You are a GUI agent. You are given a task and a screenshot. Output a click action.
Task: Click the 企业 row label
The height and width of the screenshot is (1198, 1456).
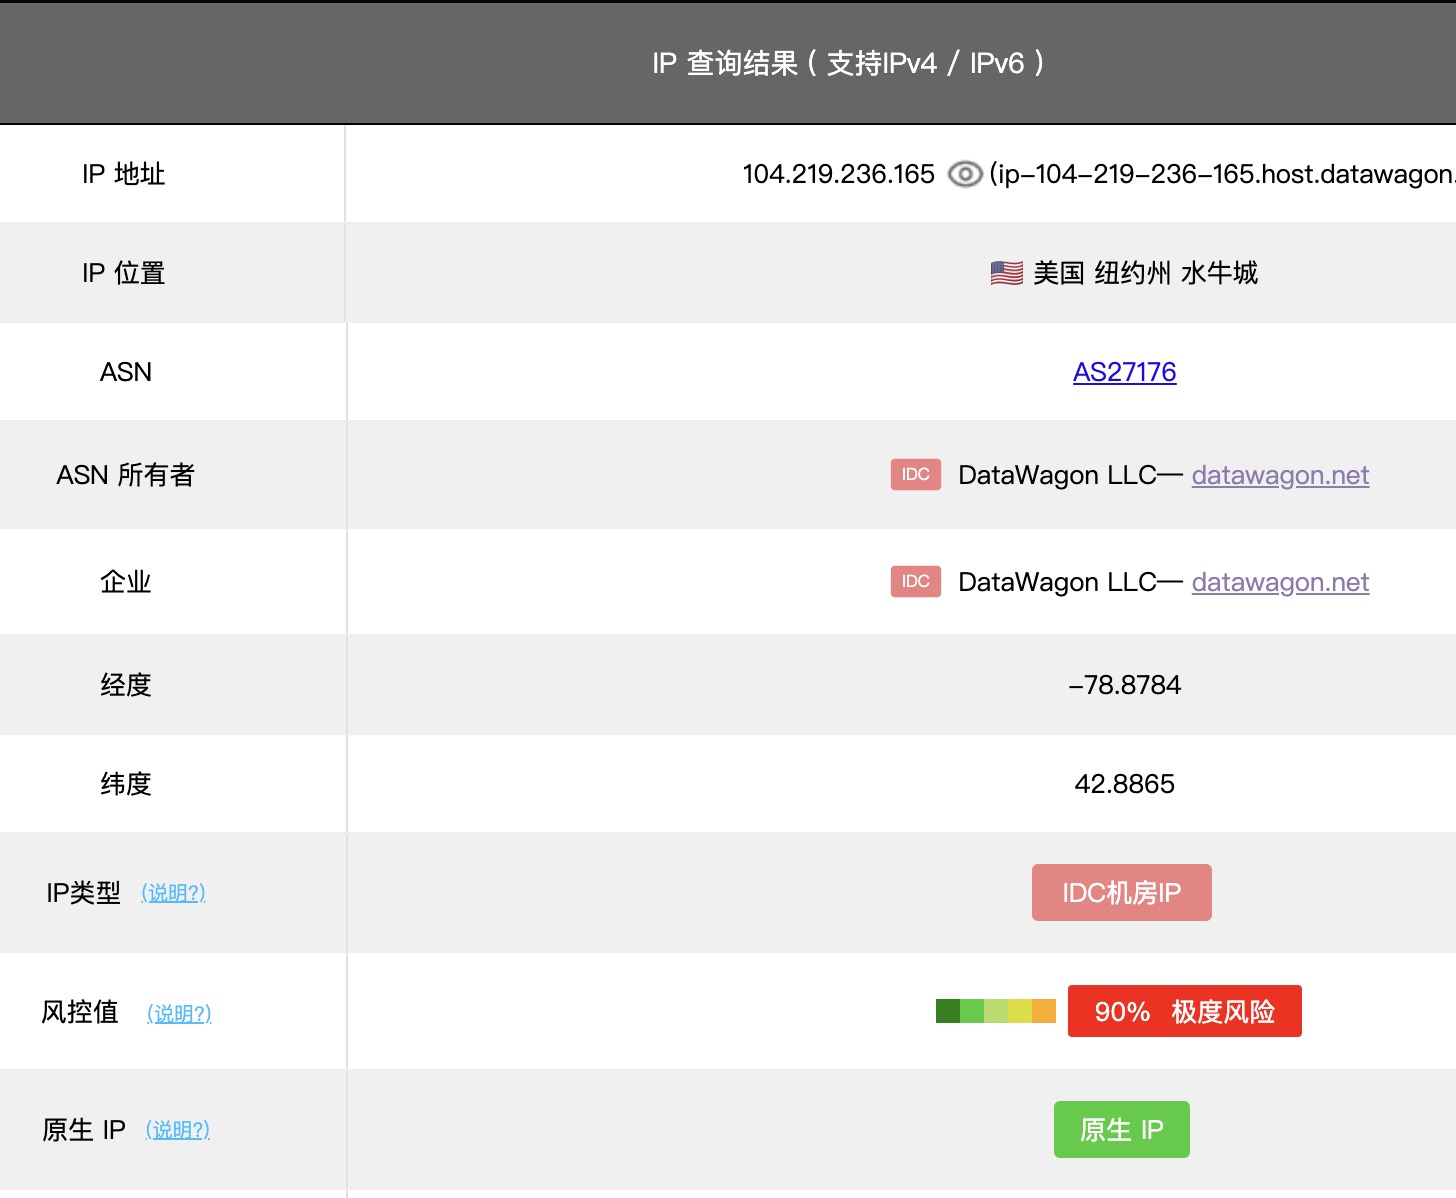126,582
